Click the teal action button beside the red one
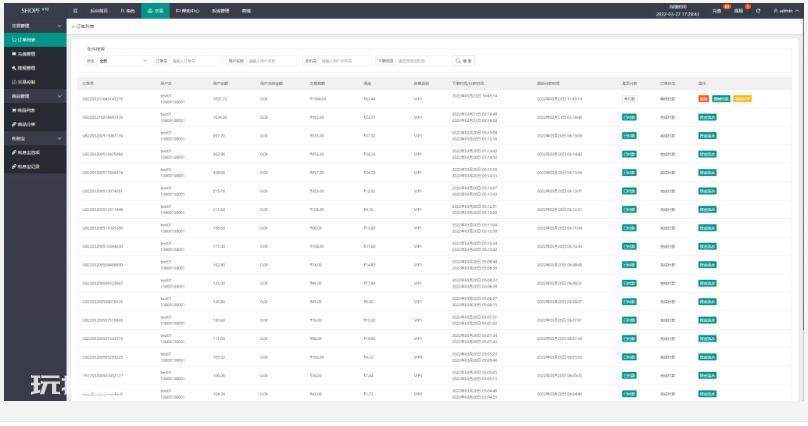Viewport: 808px width, 426px height. click(x=721, y=98)
